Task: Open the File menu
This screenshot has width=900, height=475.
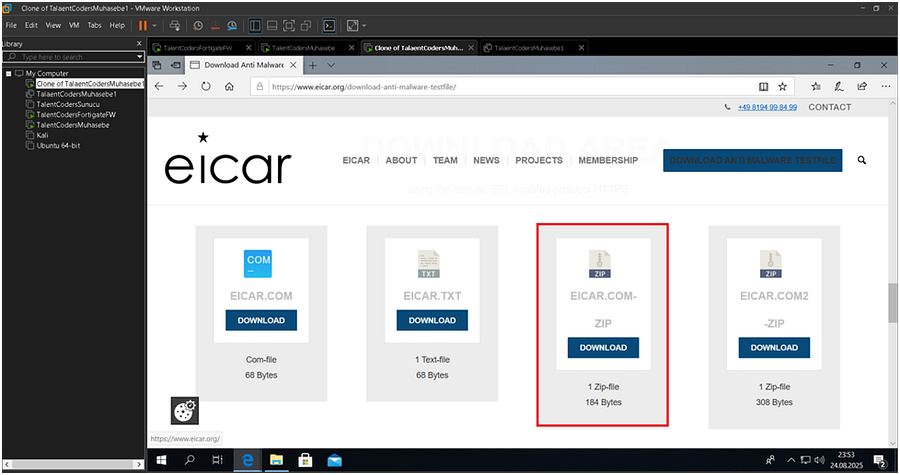Action: click(11, 25)
